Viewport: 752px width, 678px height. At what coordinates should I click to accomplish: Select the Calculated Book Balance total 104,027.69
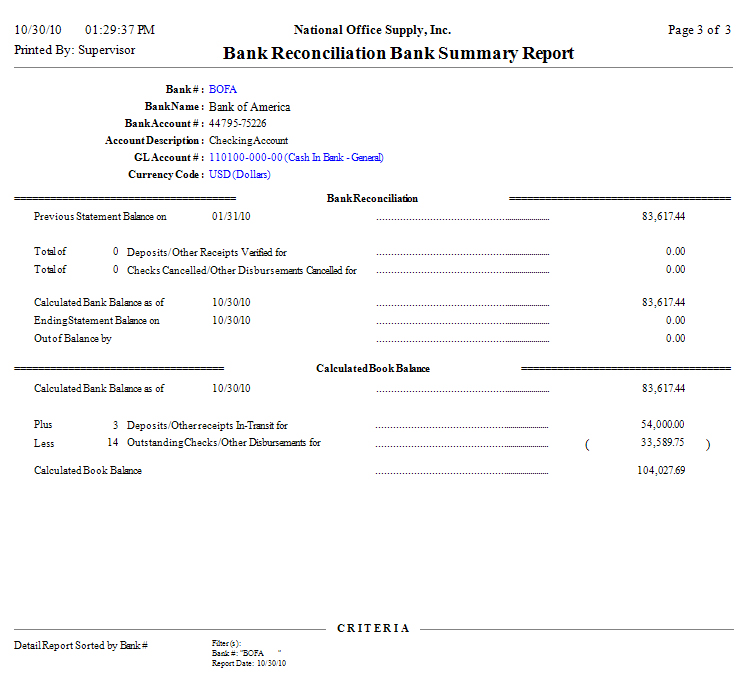tap(660, 470)
